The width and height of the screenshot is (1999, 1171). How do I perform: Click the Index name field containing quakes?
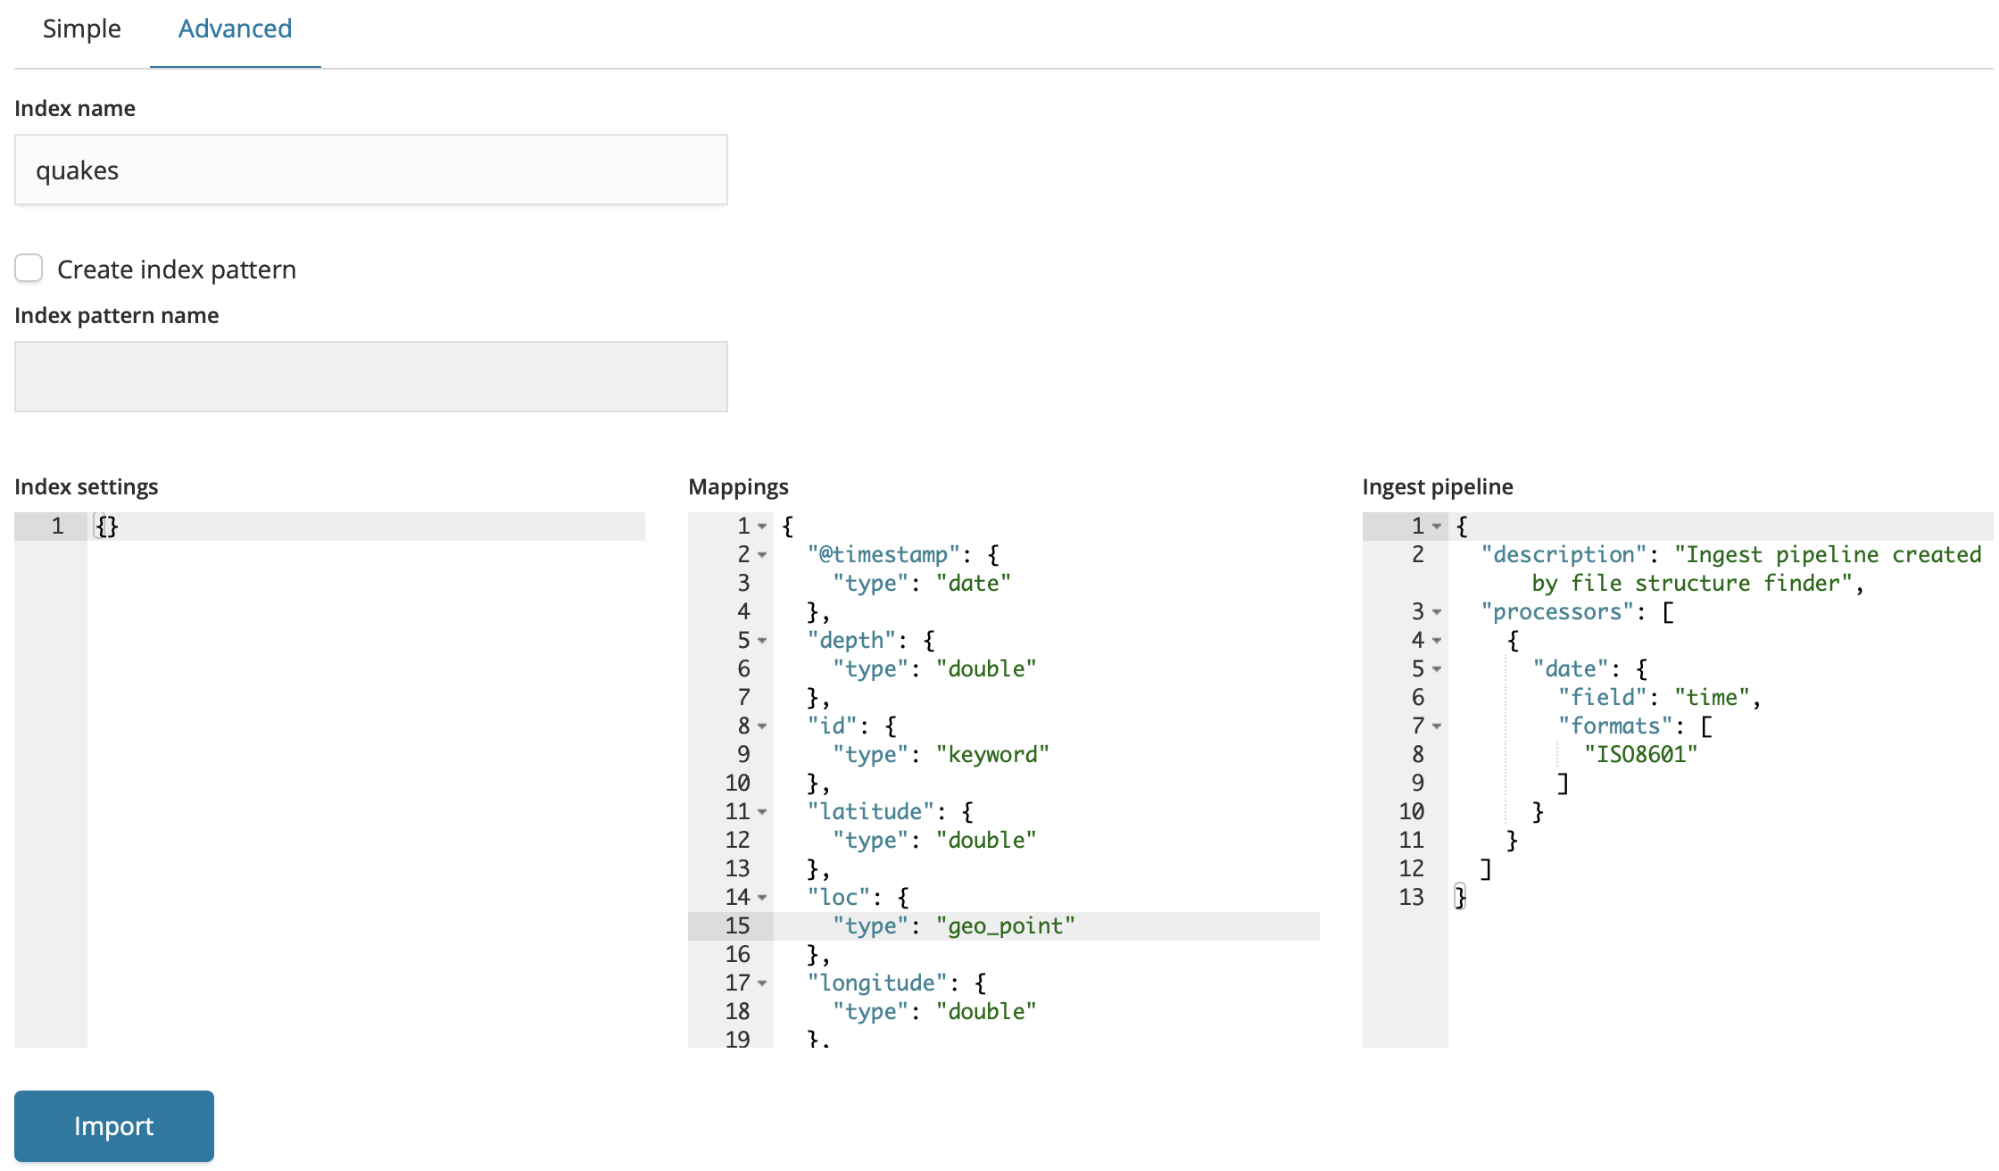coord(370,170)
